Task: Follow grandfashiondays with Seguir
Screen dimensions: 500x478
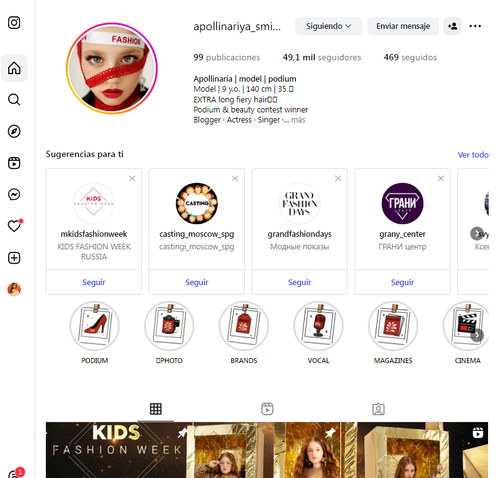Action: tap(299, 282)
